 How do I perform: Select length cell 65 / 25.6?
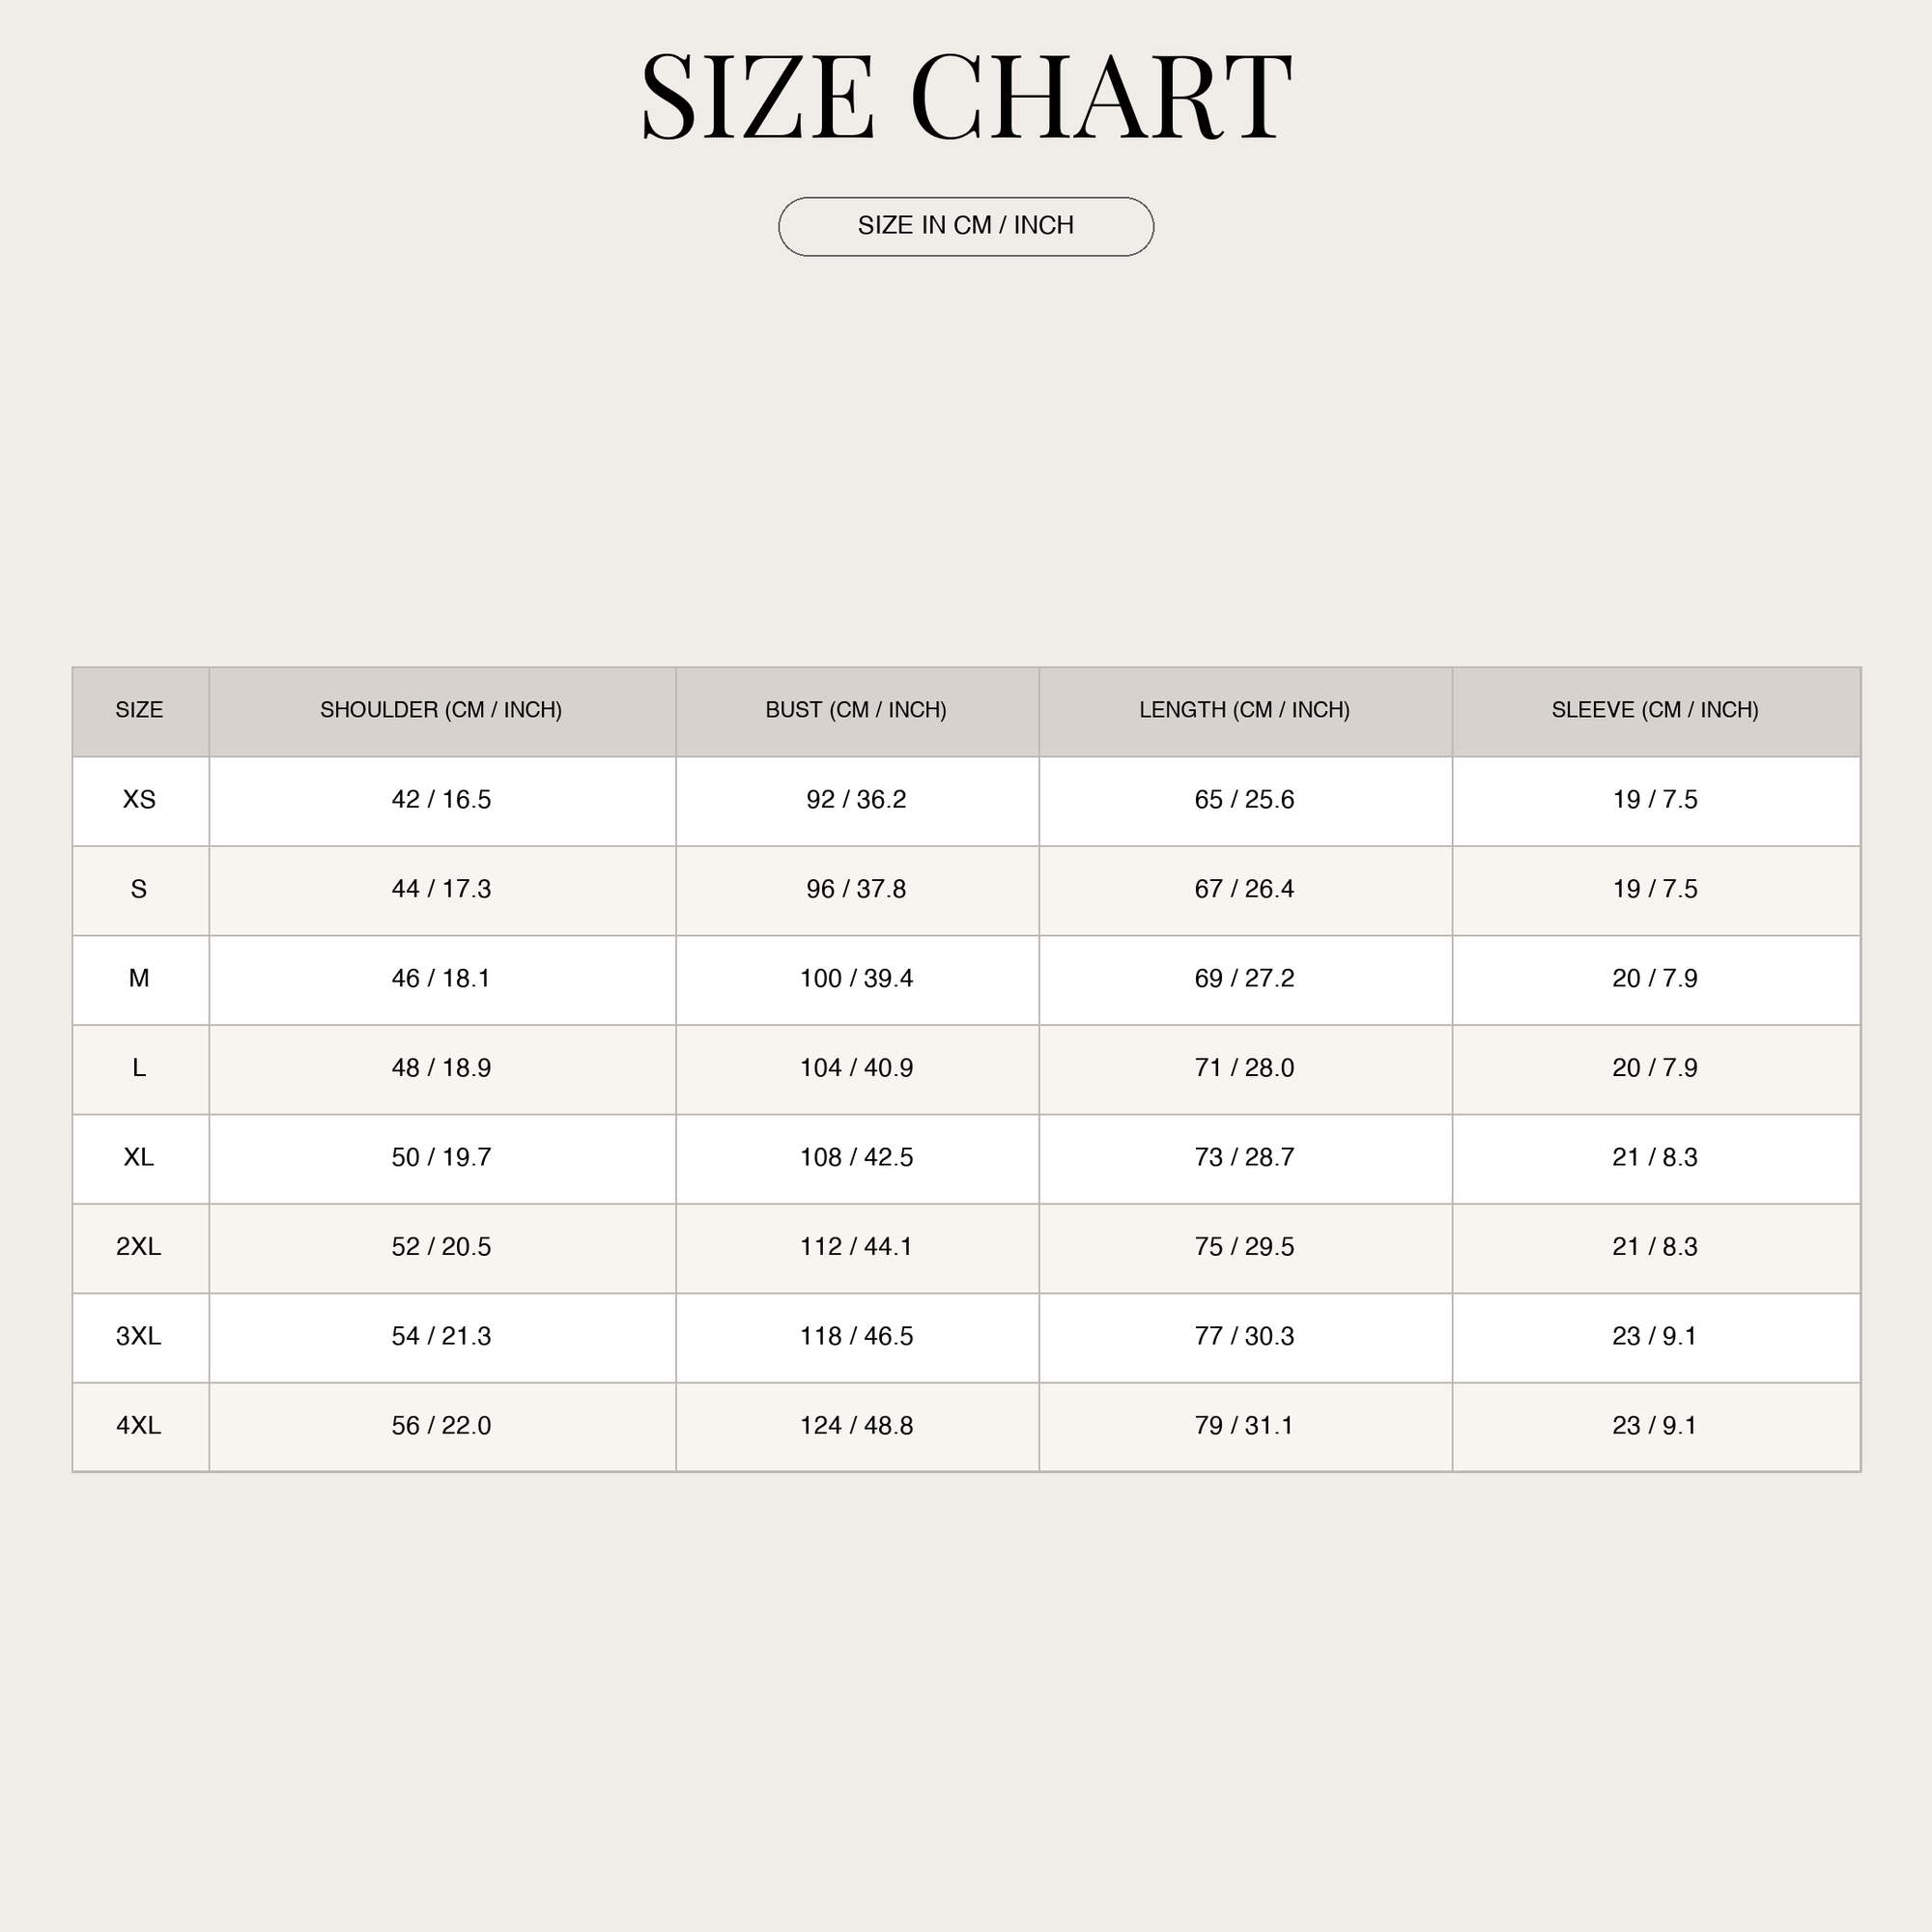tap(1245, 800)
